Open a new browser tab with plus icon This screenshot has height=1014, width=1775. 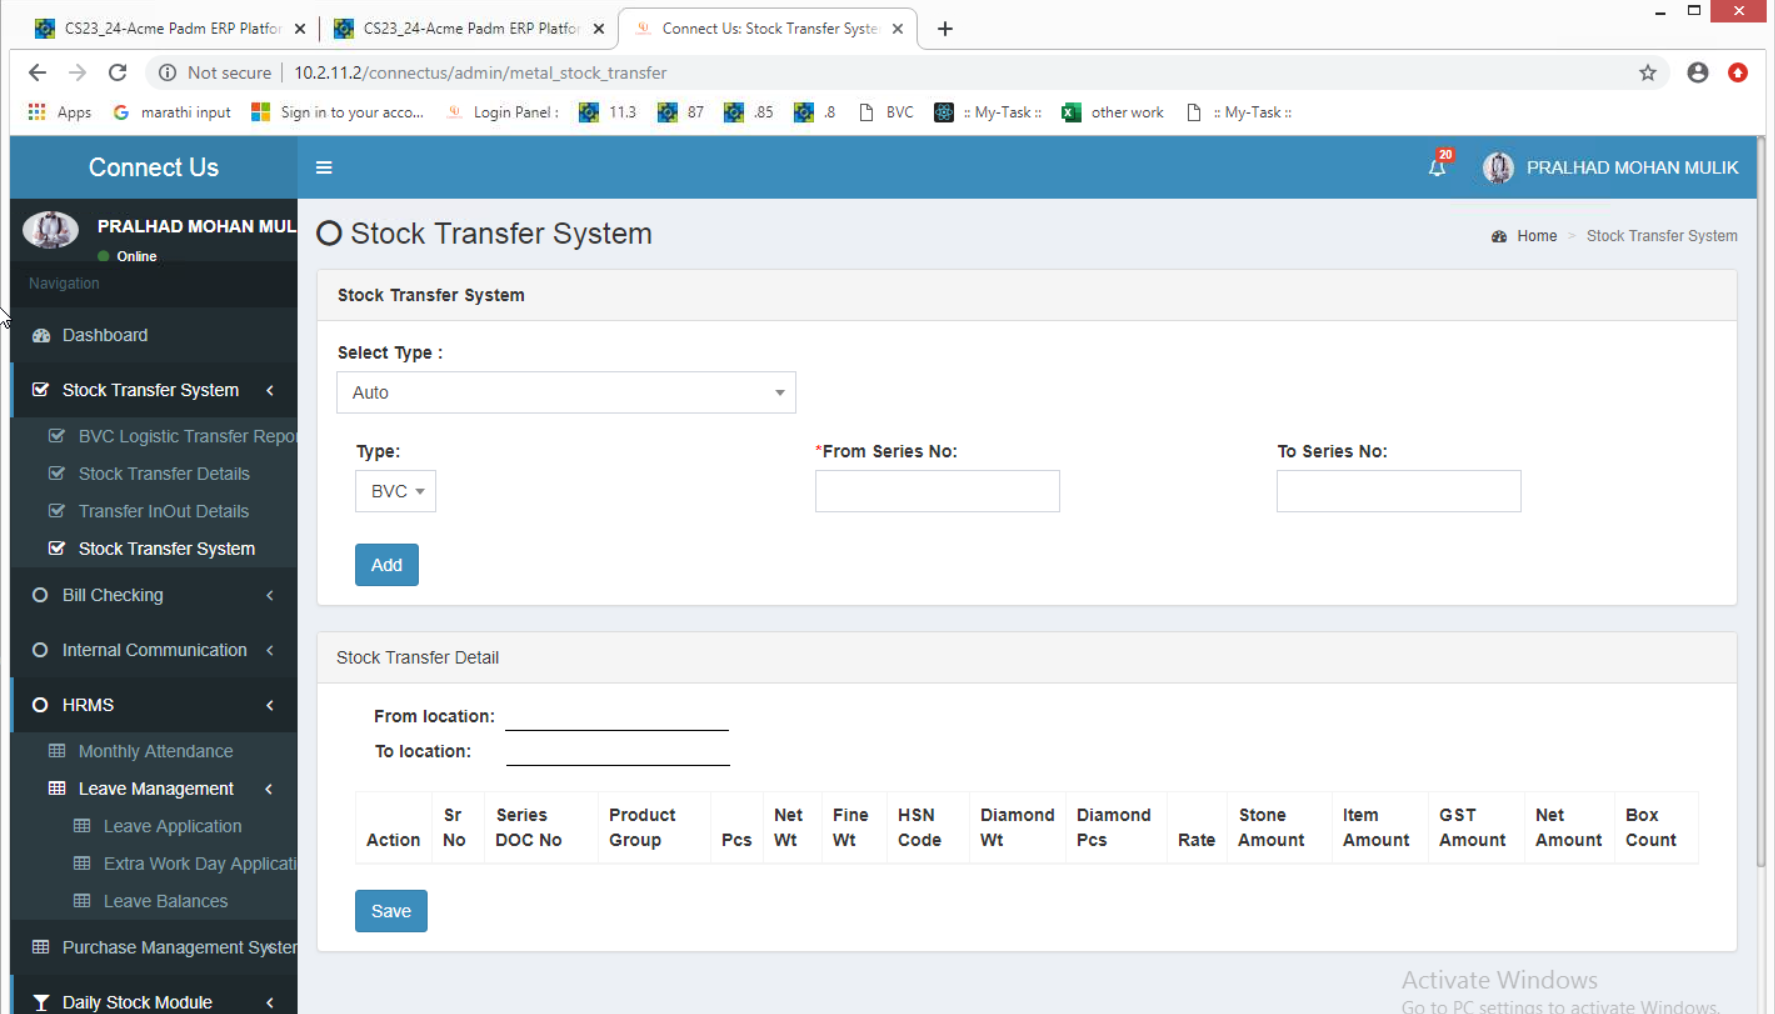pyautogui.click(x=945, y=28)
